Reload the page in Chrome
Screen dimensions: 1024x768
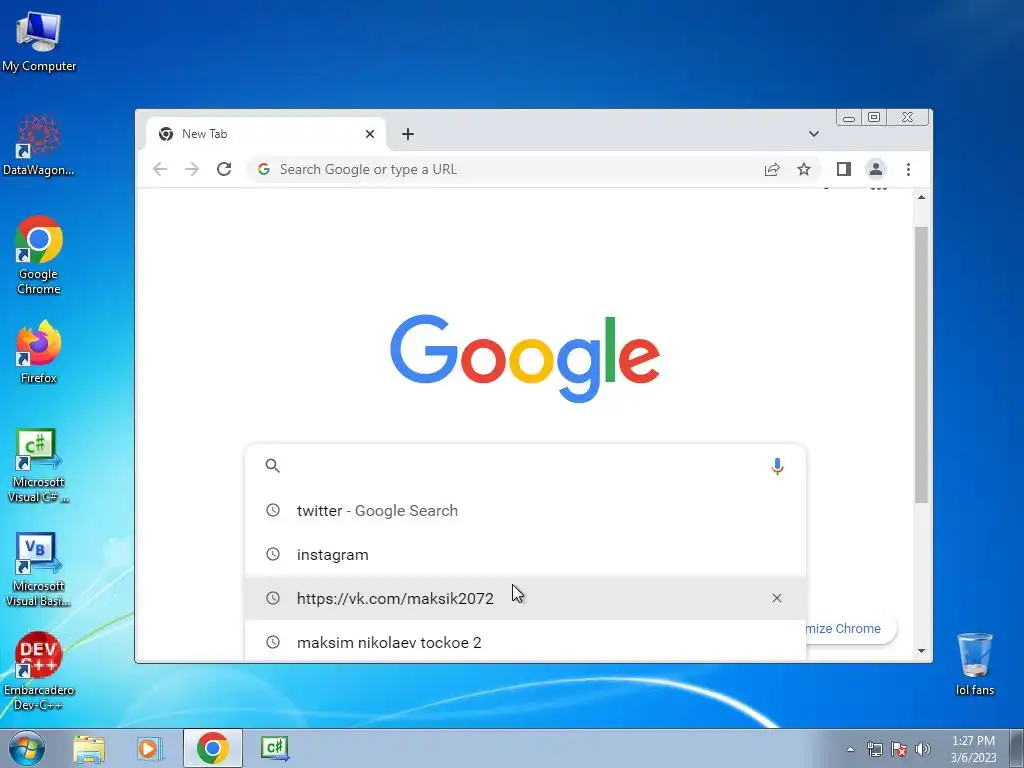coord(224,169)
